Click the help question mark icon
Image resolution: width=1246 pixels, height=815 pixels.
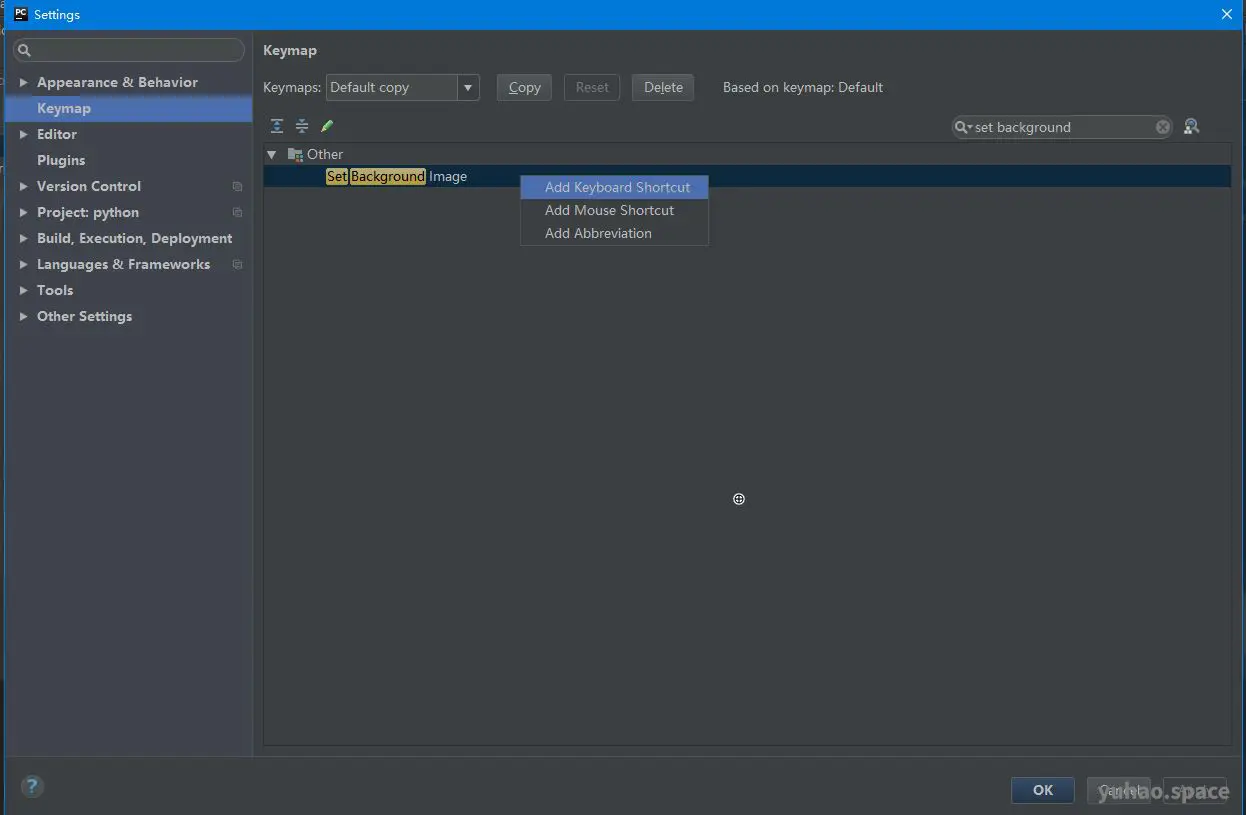coord(32,786)
